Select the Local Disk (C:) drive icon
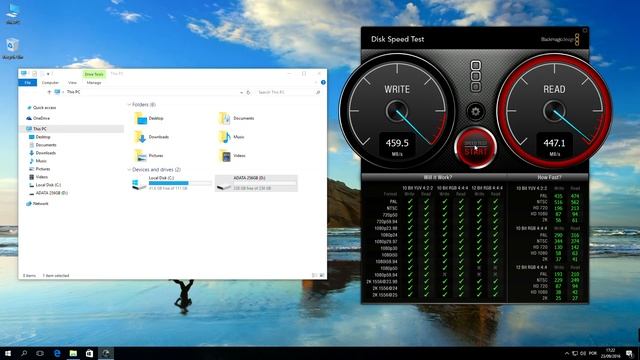 pos(139,184)
